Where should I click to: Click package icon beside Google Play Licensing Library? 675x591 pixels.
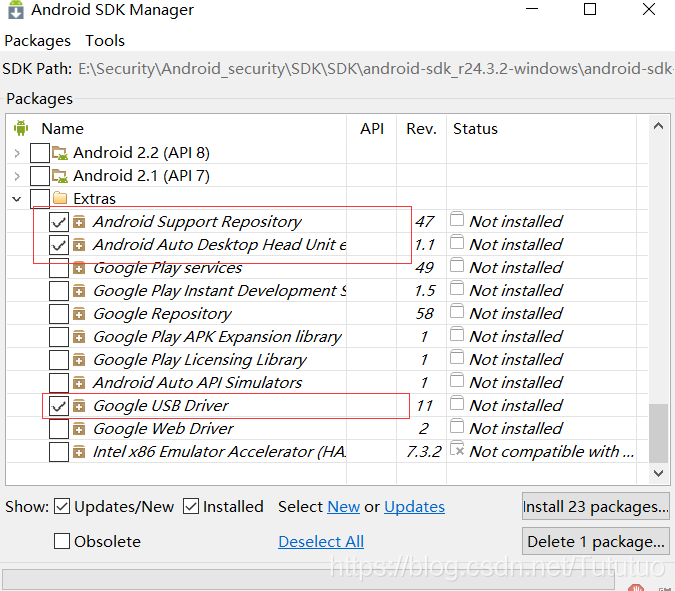click(x=79, y=360)
